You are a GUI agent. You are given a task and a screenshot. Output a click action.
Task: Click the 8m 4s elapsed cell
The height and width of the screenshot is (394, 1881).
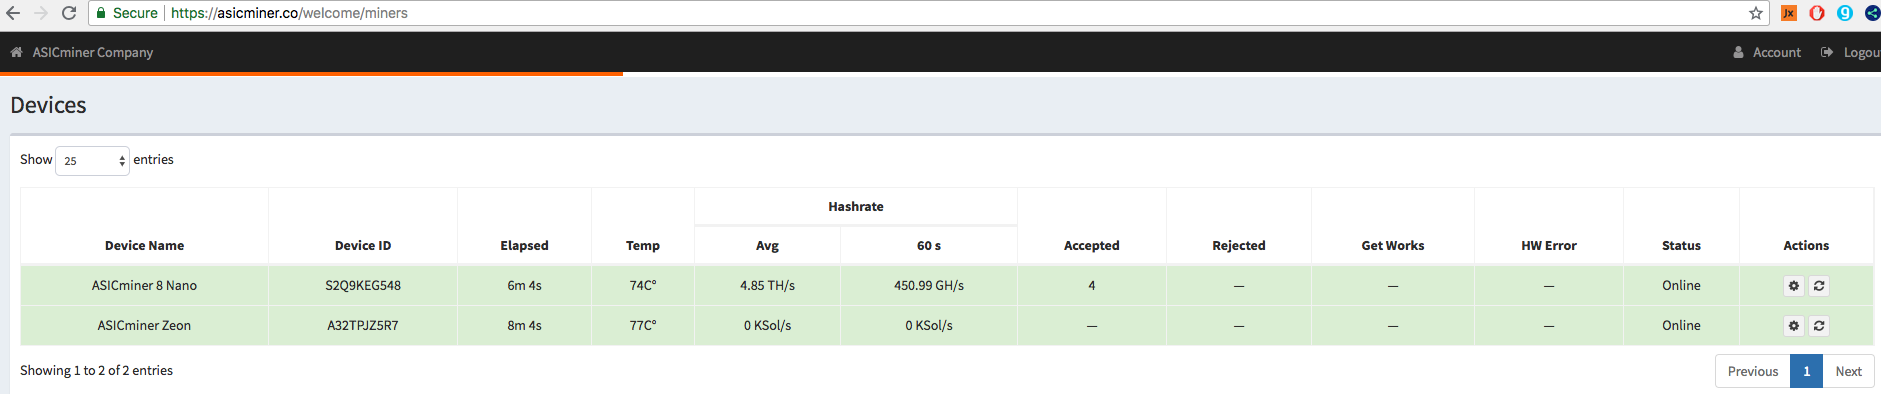pyautogui.click(x=524, y=326)
